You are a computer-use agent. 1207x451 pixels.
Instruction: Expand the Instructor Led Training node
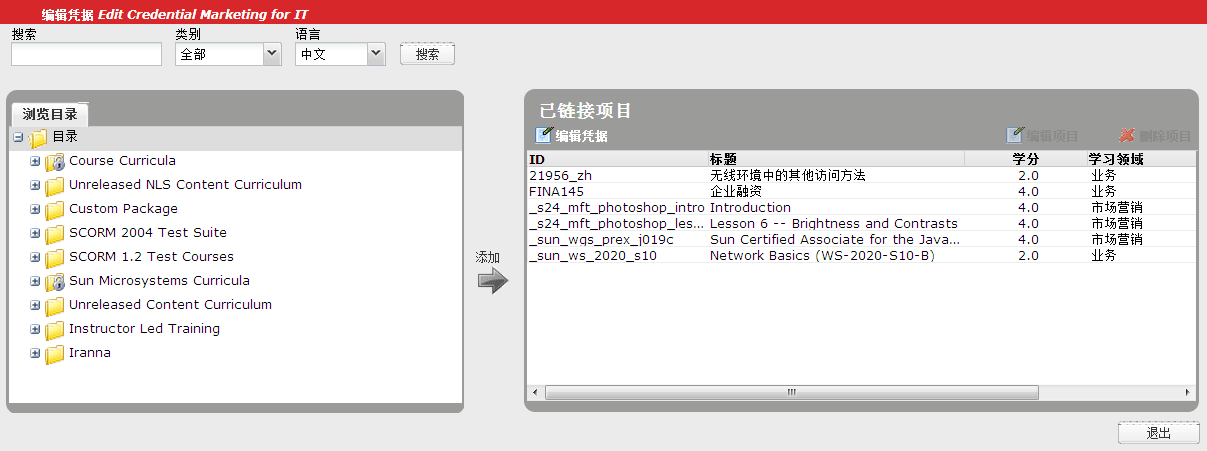(35, 329)
